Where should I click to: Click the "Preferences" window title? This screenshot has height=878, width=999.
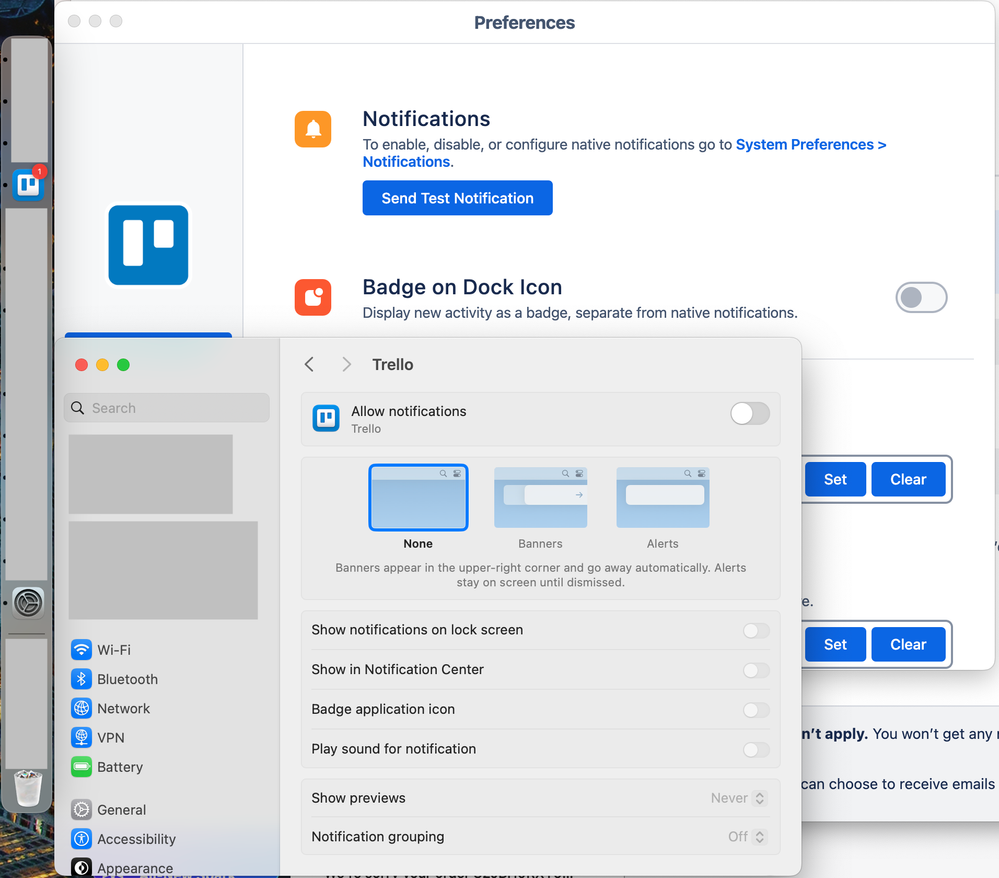click(524, 22)
